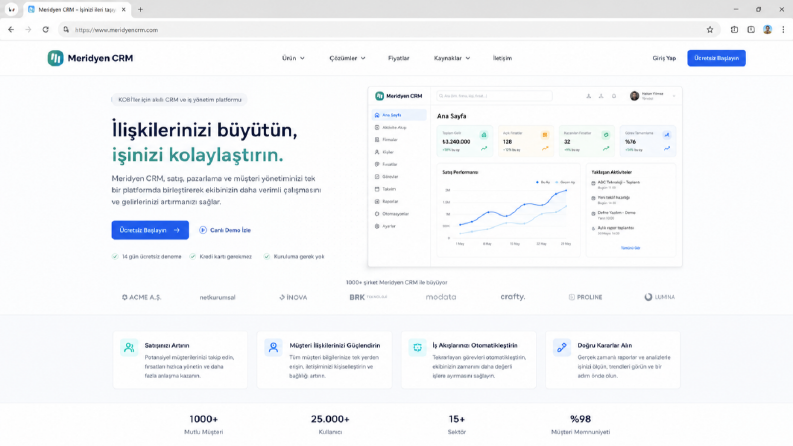This screenshot has height=446, width=793.
Task: Click the PROLINE company logo
Action: coord(585,297)
